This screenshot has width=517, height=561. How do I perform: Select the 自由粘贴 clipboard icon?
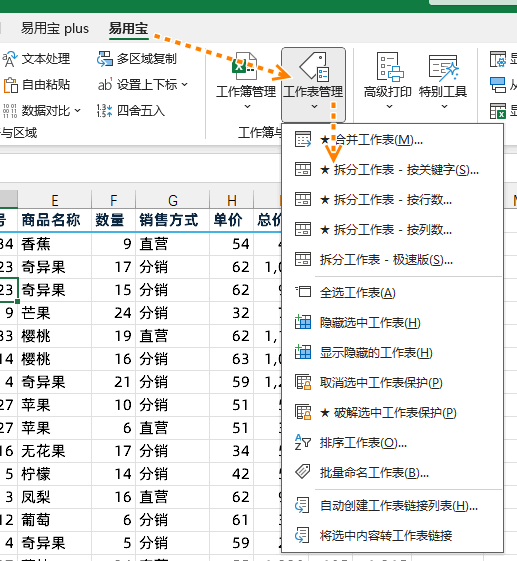(x=10, y=85)
